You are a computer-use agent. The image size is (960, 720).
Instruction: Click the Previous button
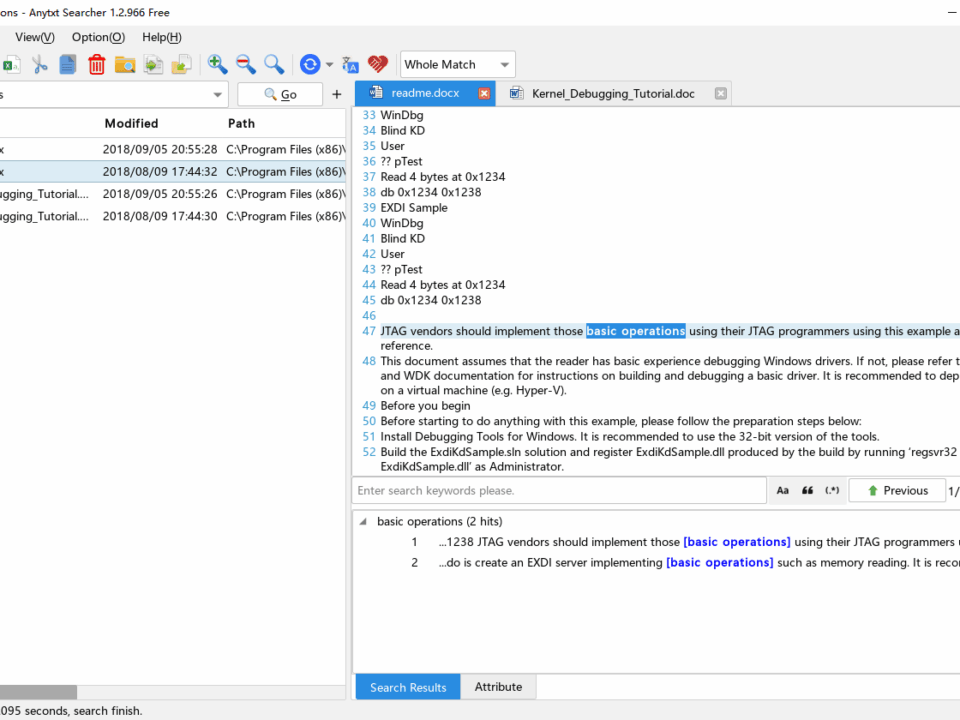coord(897,491)
